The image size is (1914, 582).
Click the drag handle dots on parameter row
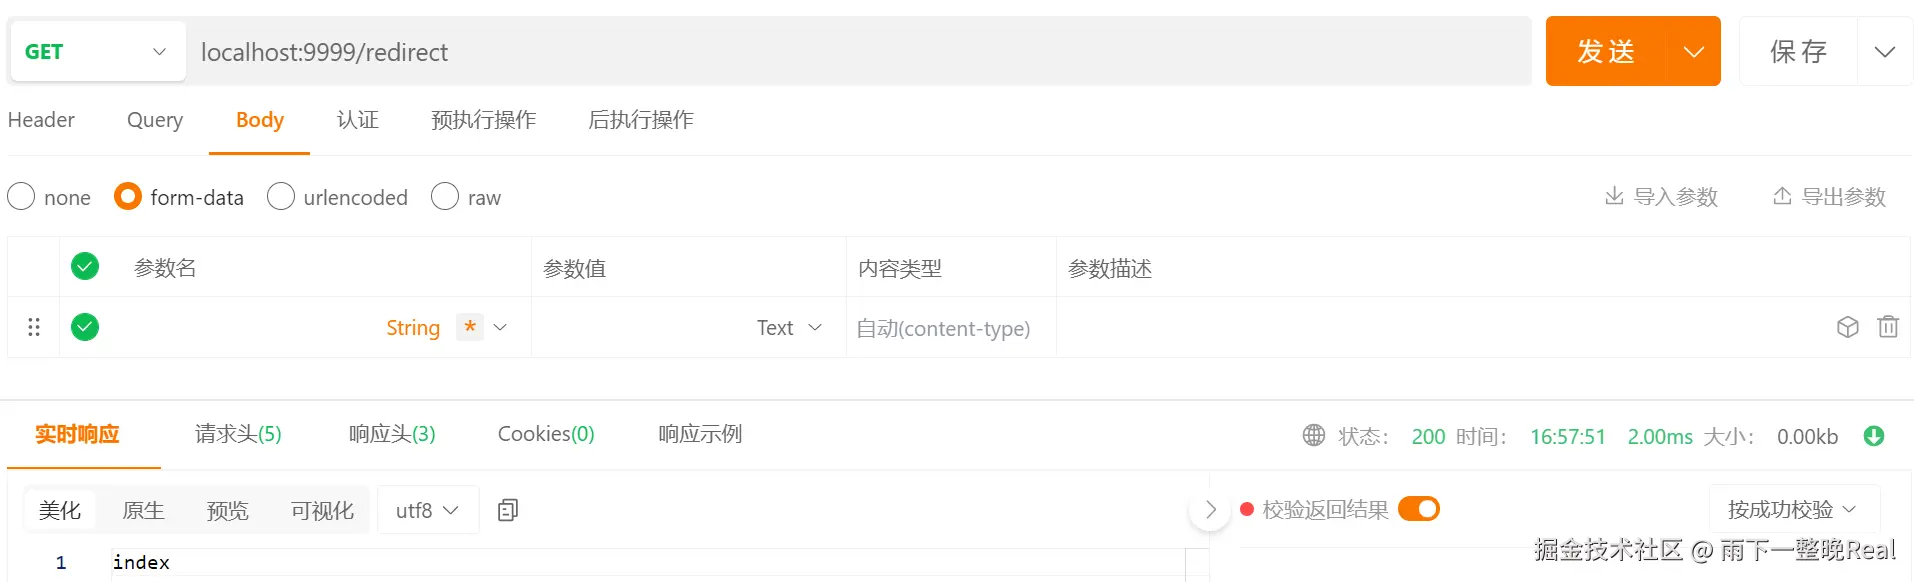[x=34, y=327]
